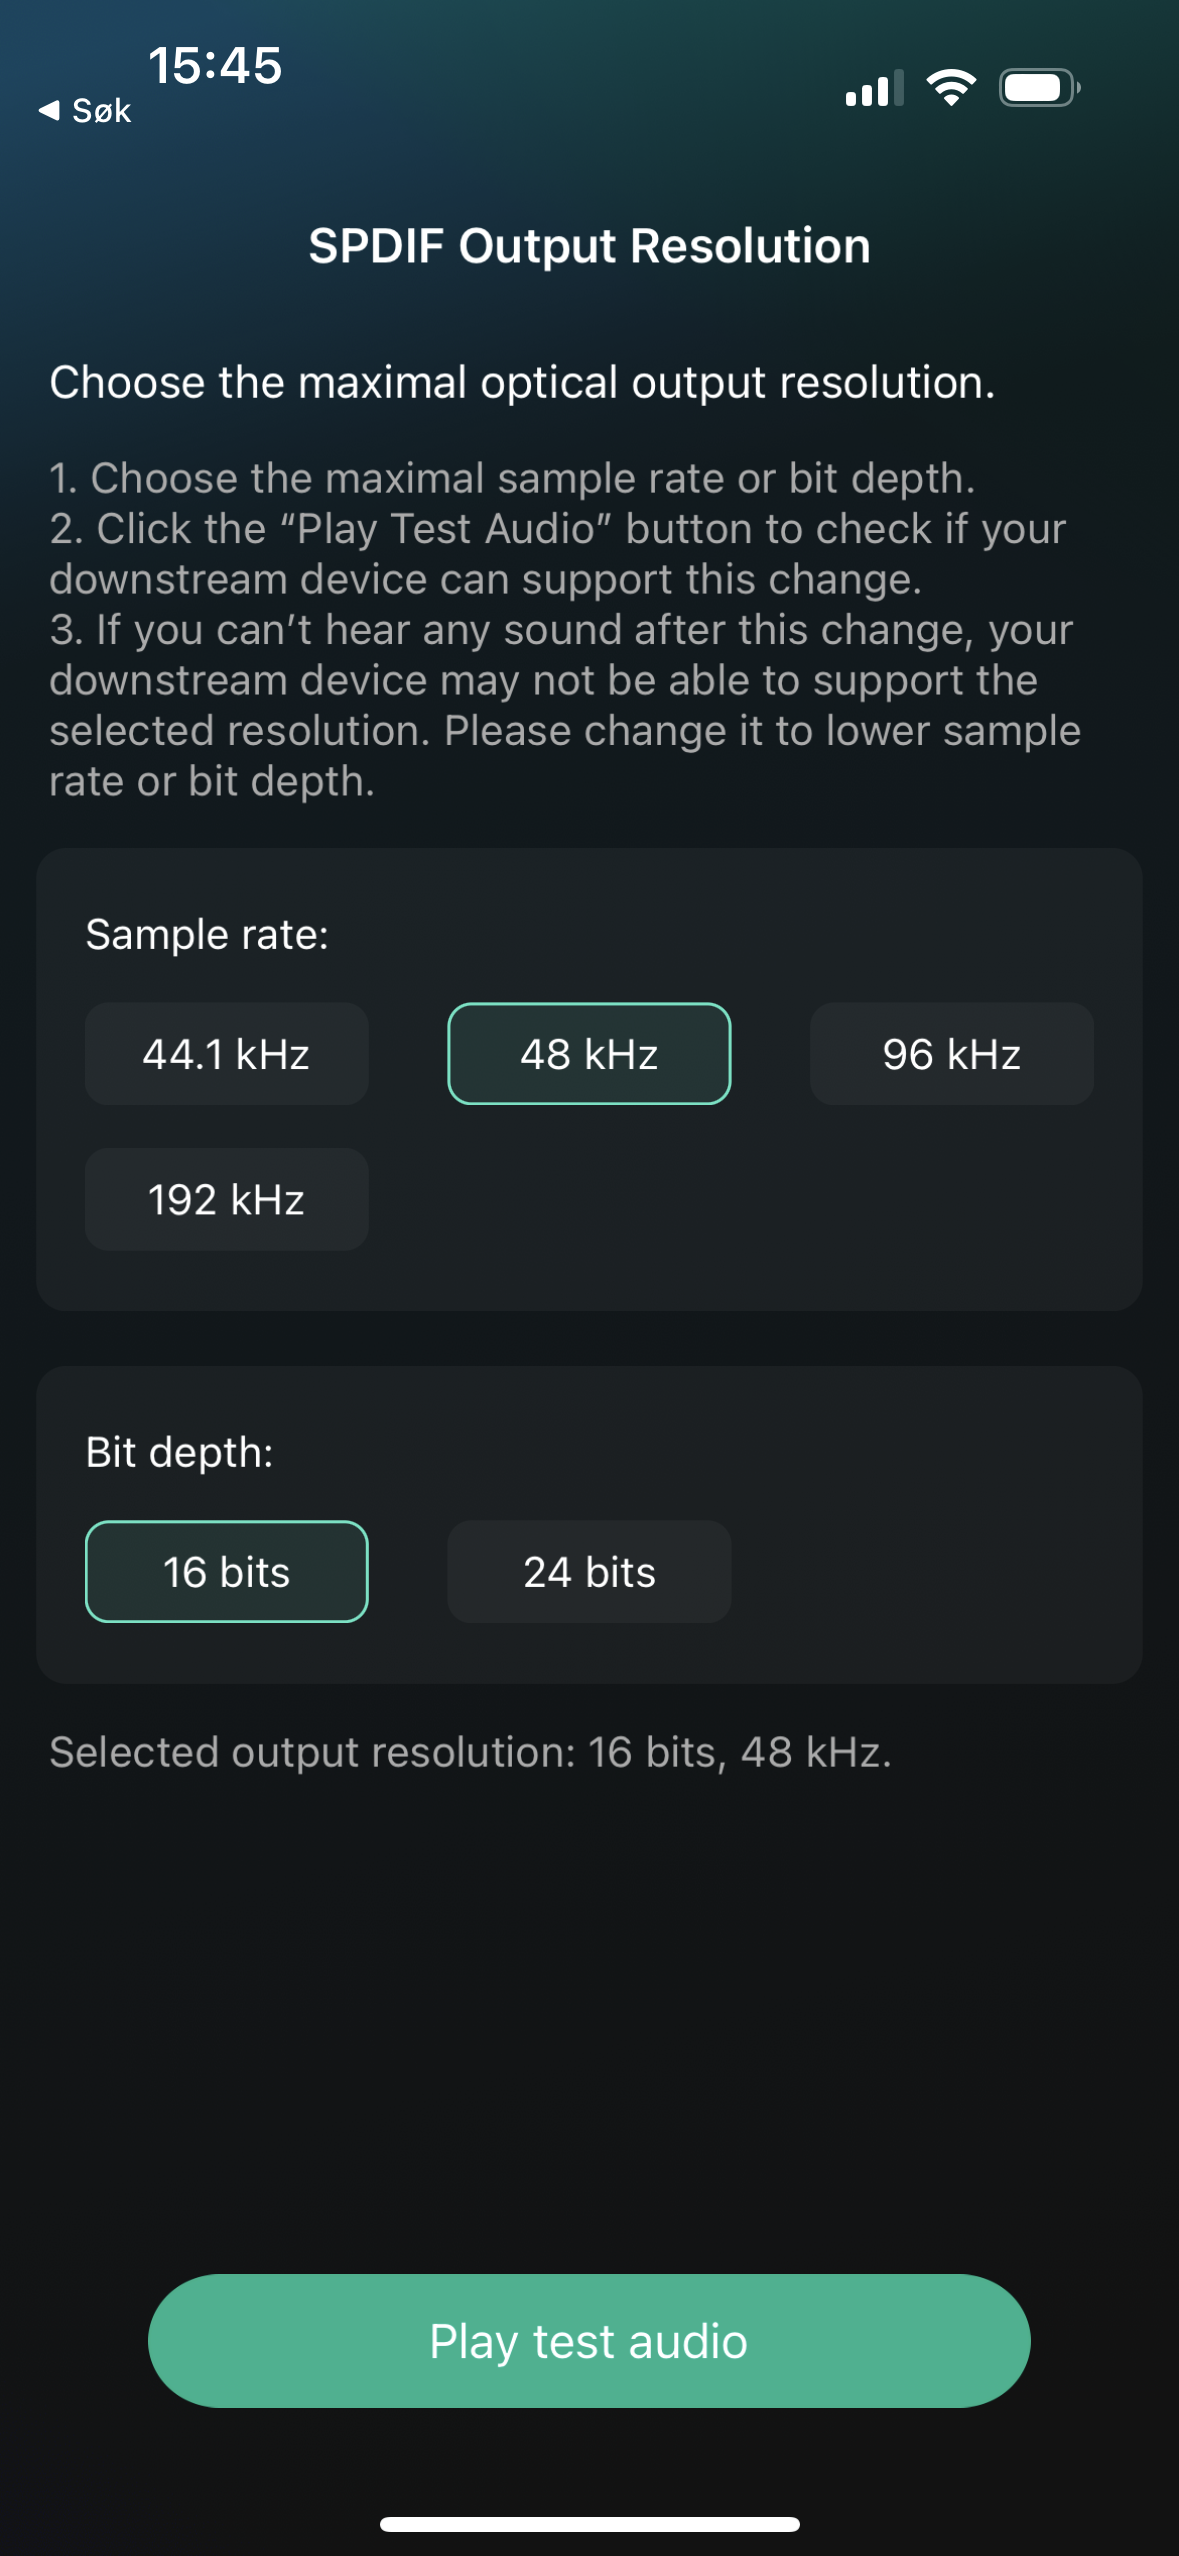1179x2556 pixels.
Task: Tap the Wi-Fi status icon
Action: [x=951, y=88]
